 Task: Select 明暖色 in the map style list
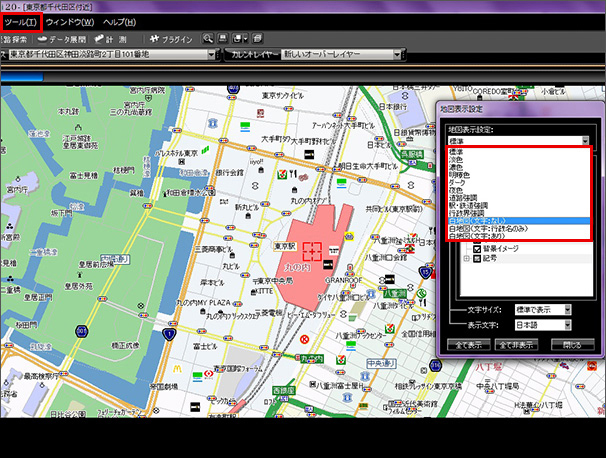[518, 175]
